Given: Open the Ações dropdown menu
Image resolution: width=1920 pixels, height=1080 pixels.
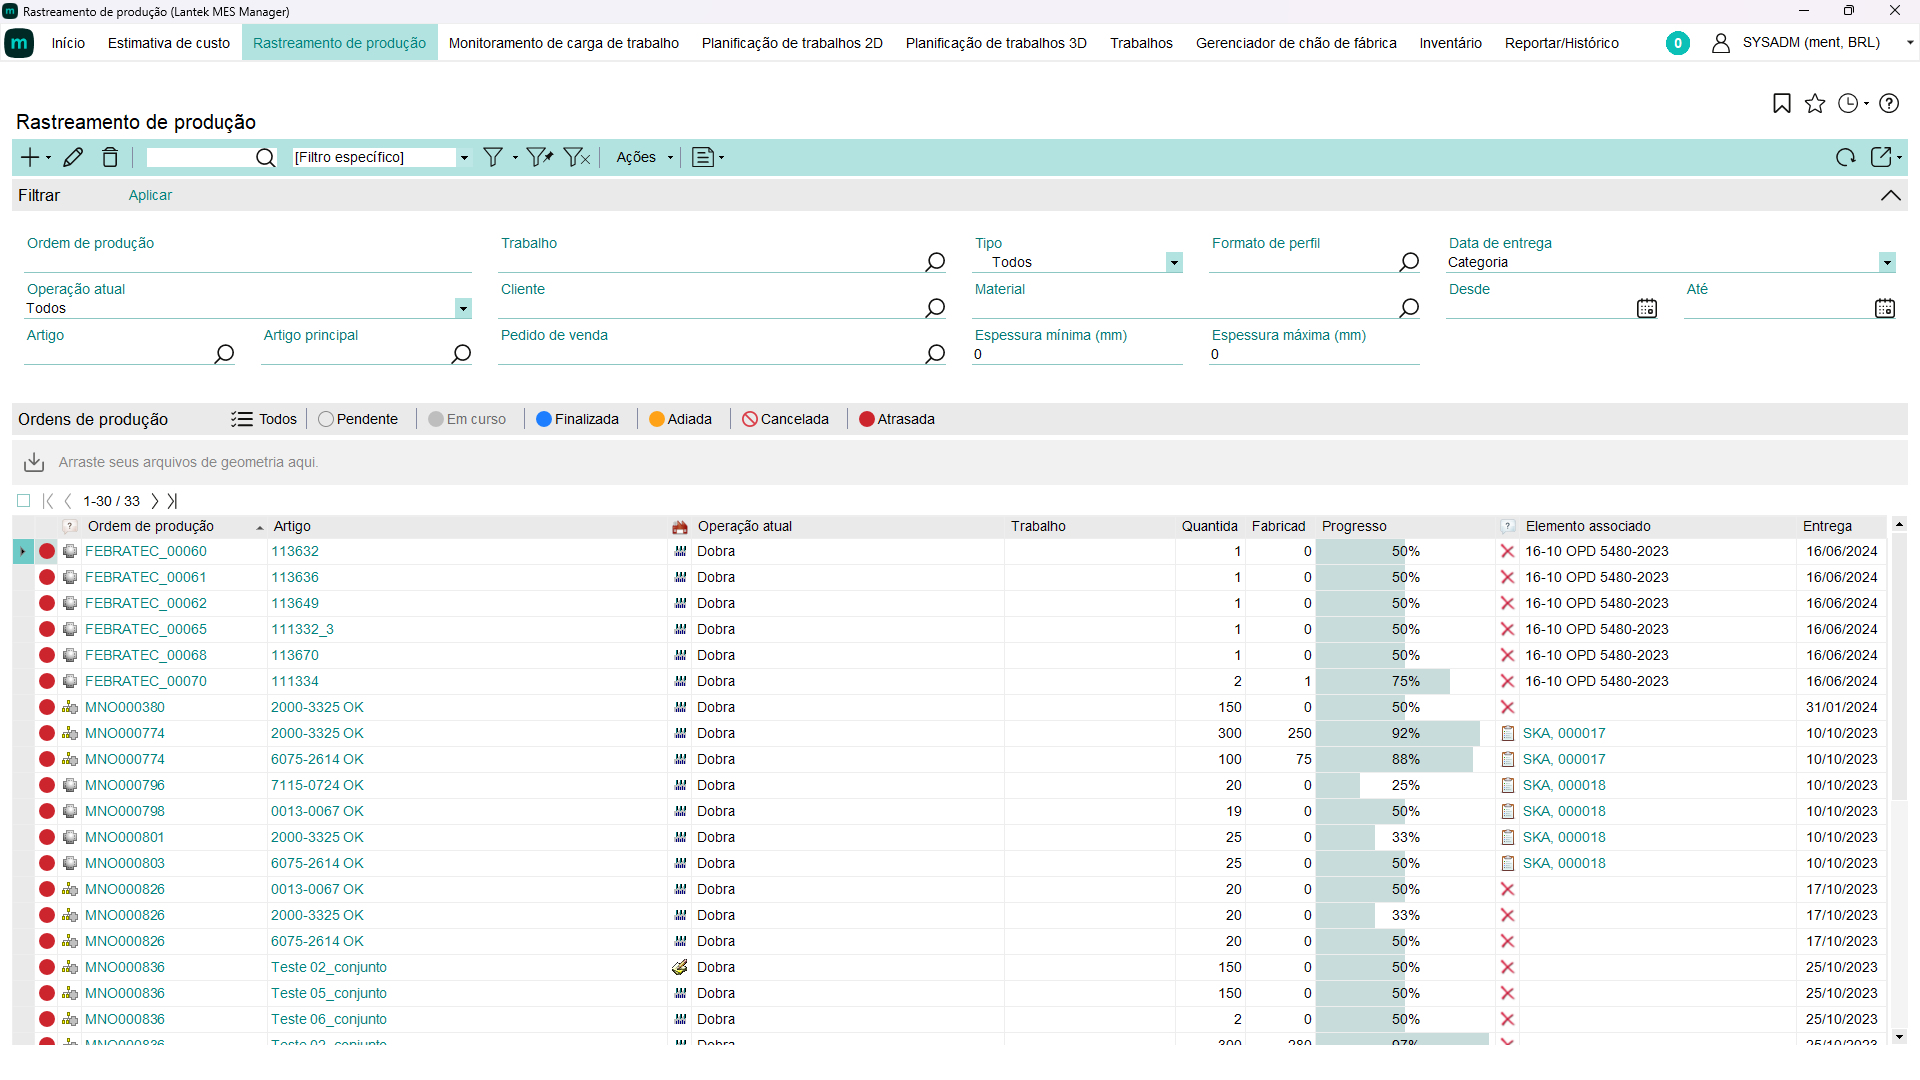Looking at the screenshot, I should (x=645, y=157).
